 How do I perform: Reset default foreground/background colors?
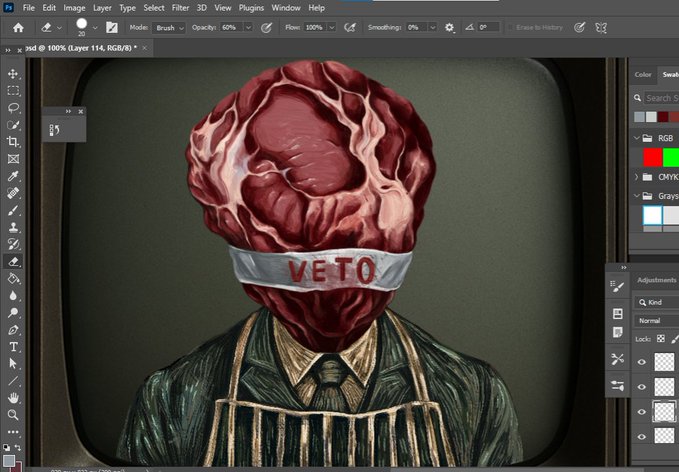tap(6, 447)
